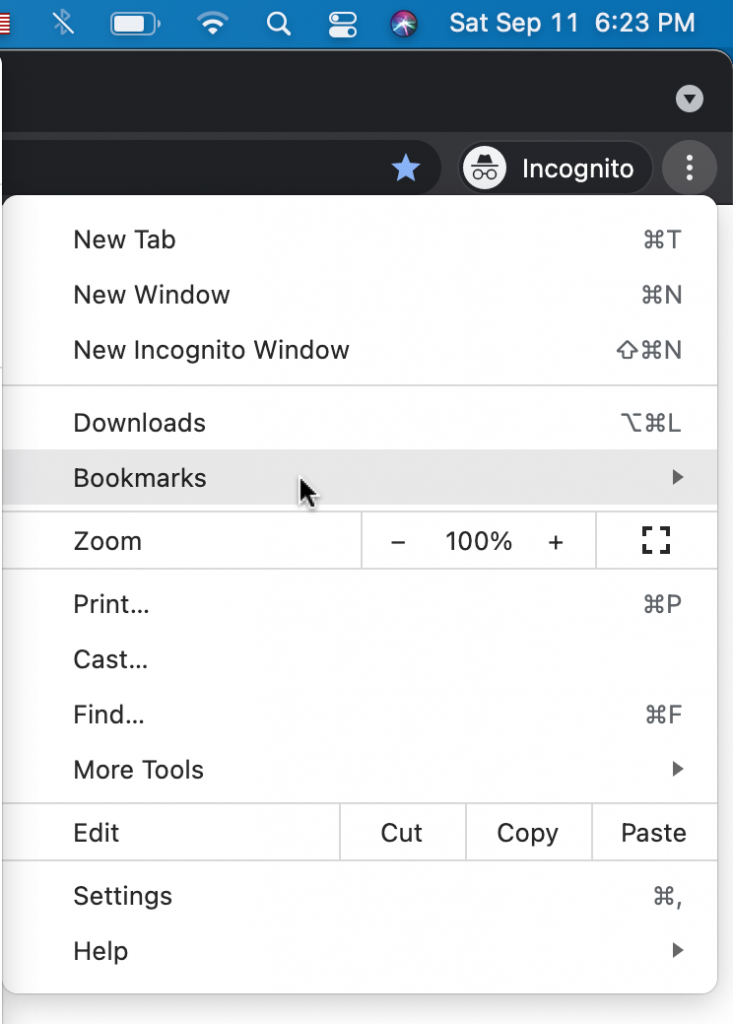The image size is (733, 1024).
Task: Open the three-dot Chrome menu icon
Action: click(689, 168)
